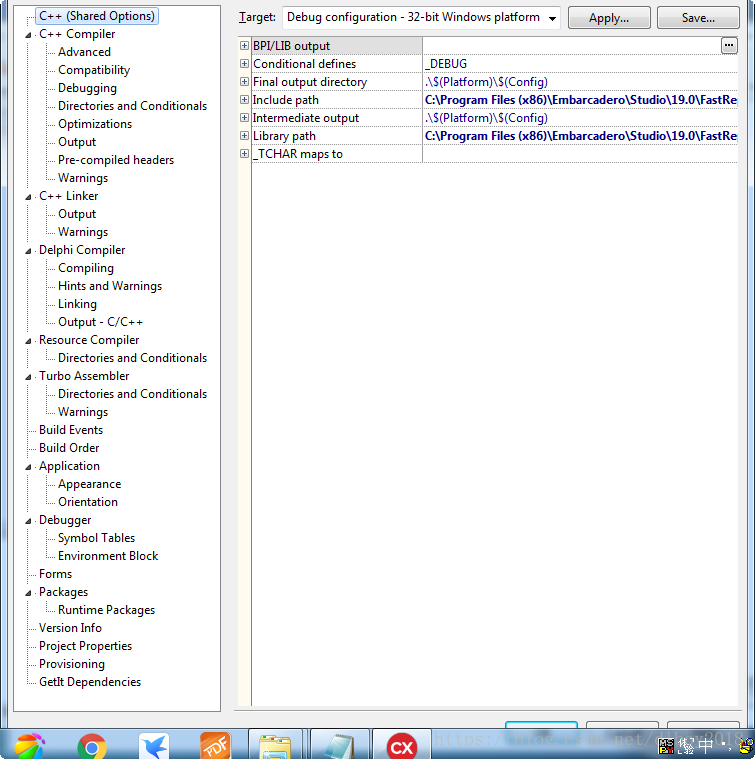This screenshot has height=759, width=755.
Task: Collapse the Turbo Assembler tree node
Action: (29, 377)
